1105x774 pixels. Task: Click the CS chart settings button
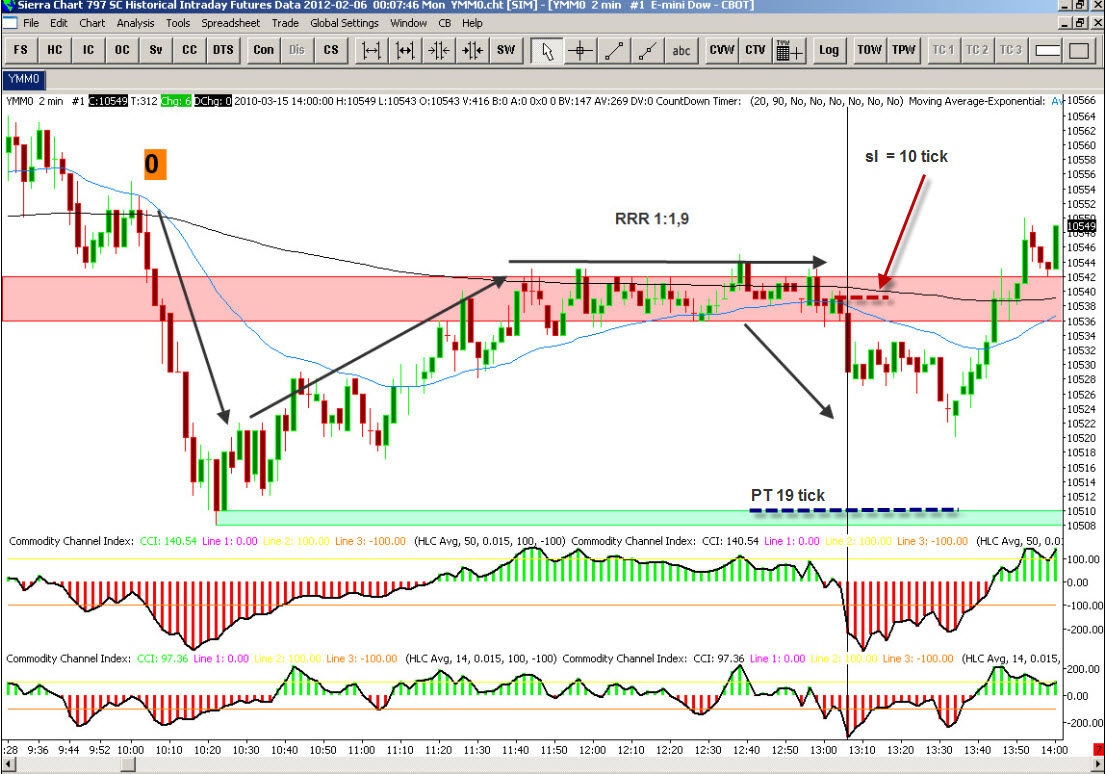(x=331, y=50)
